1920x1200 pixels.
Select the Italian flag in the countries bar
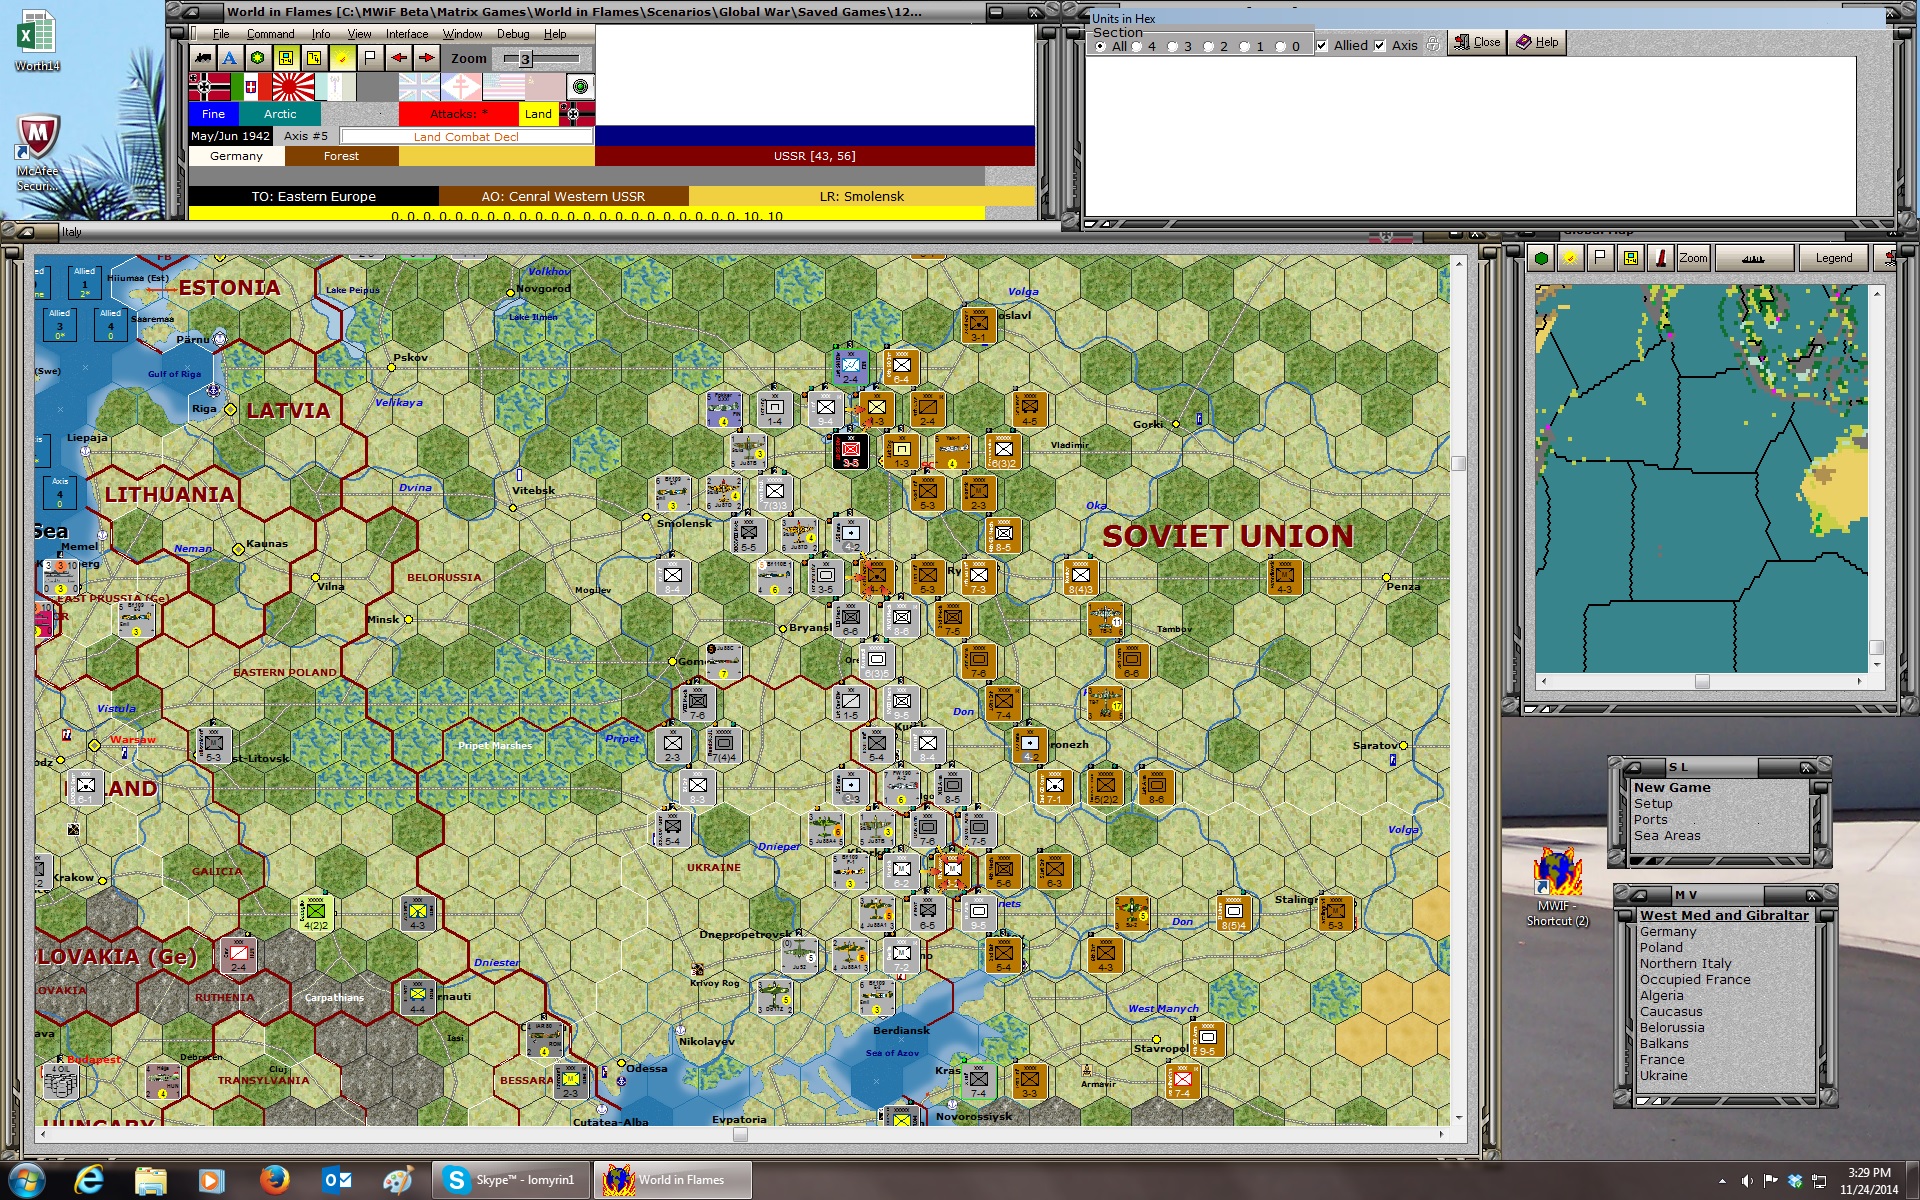[251, 87]
